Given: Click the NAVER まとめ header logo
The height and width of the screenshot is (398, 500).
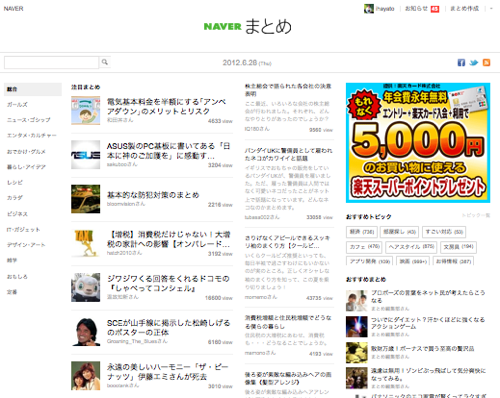Looking at the screenshot, I should [248, 27].
